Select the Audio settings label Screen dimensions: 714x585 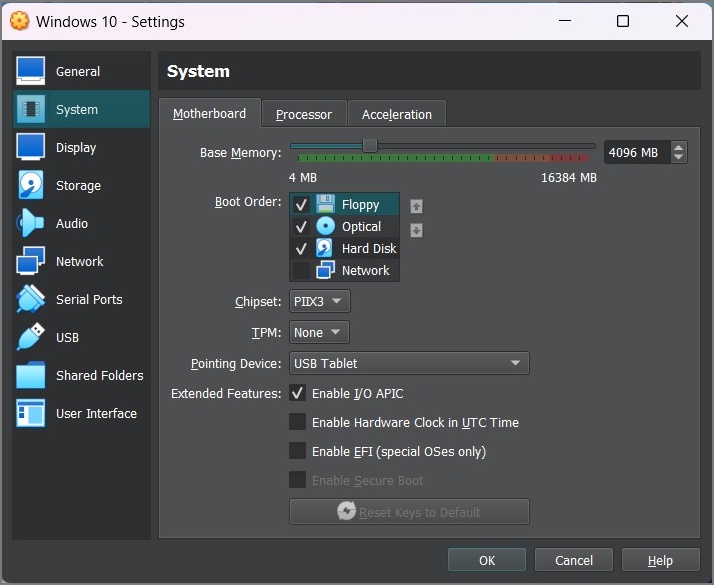(72, 224)
